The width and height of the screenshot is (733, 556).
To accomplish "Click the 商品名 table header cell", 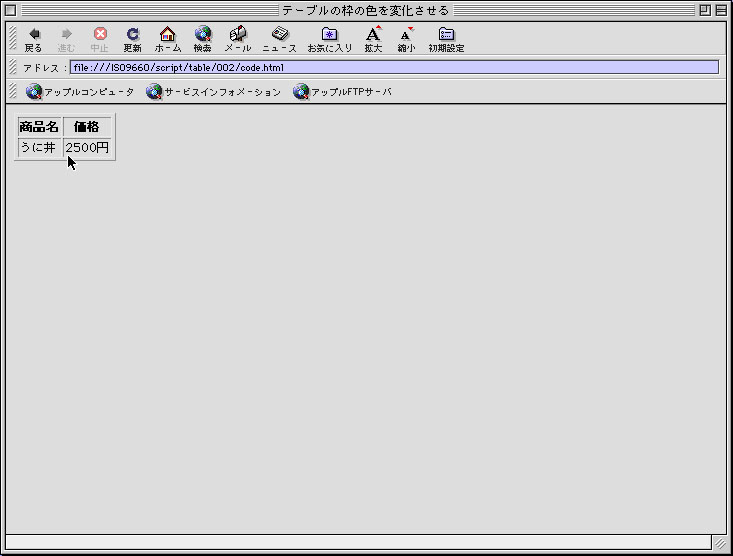I will (x=39, y=127).
